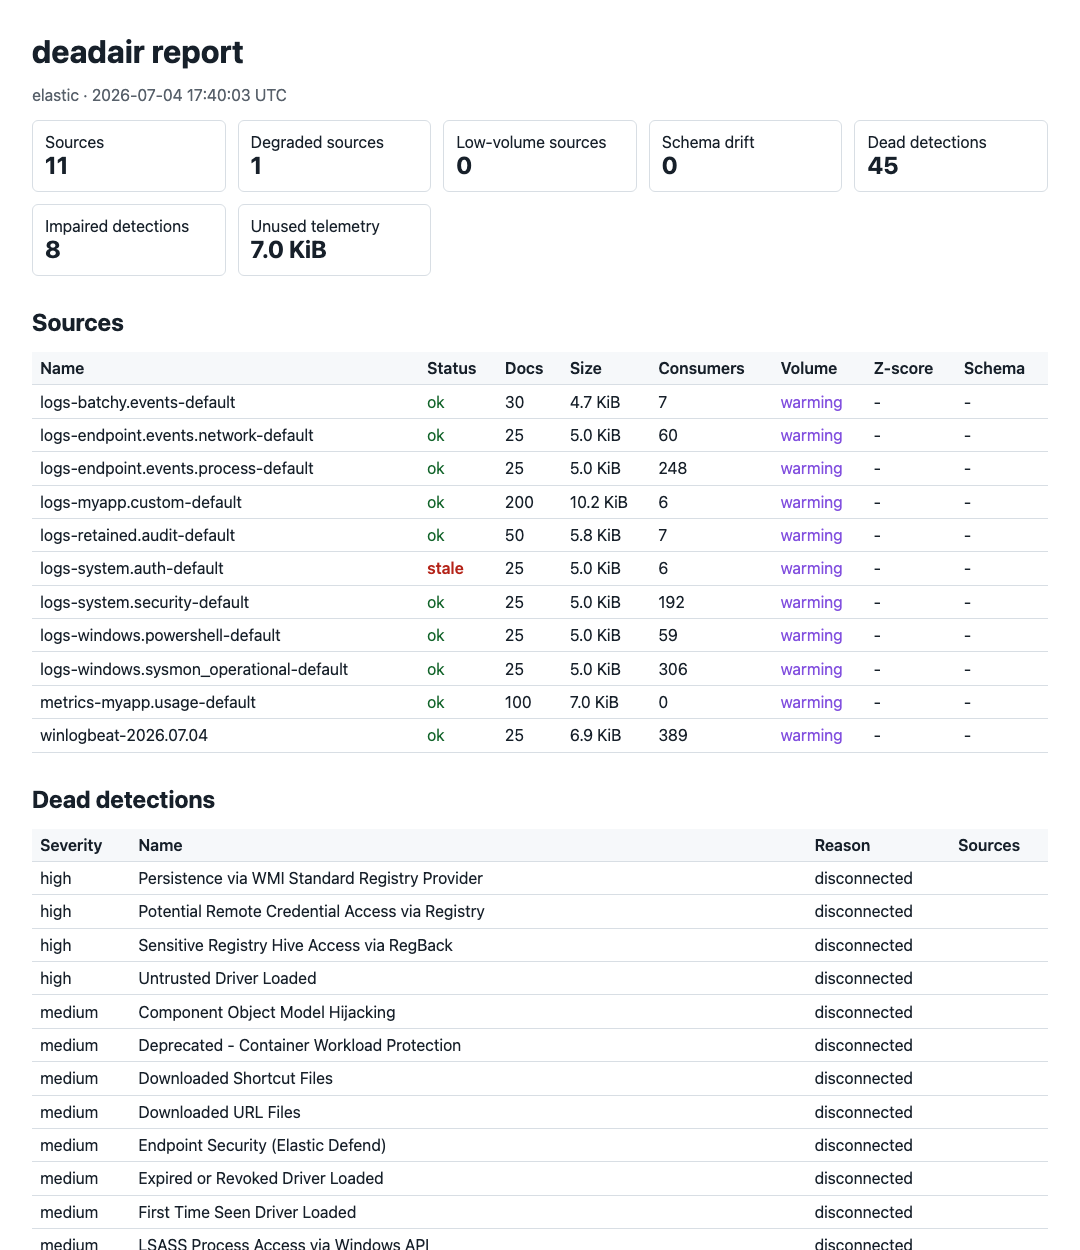The image size is (1080, 1250).
Task: Click the Severity column header
Action: coord(71,845)
